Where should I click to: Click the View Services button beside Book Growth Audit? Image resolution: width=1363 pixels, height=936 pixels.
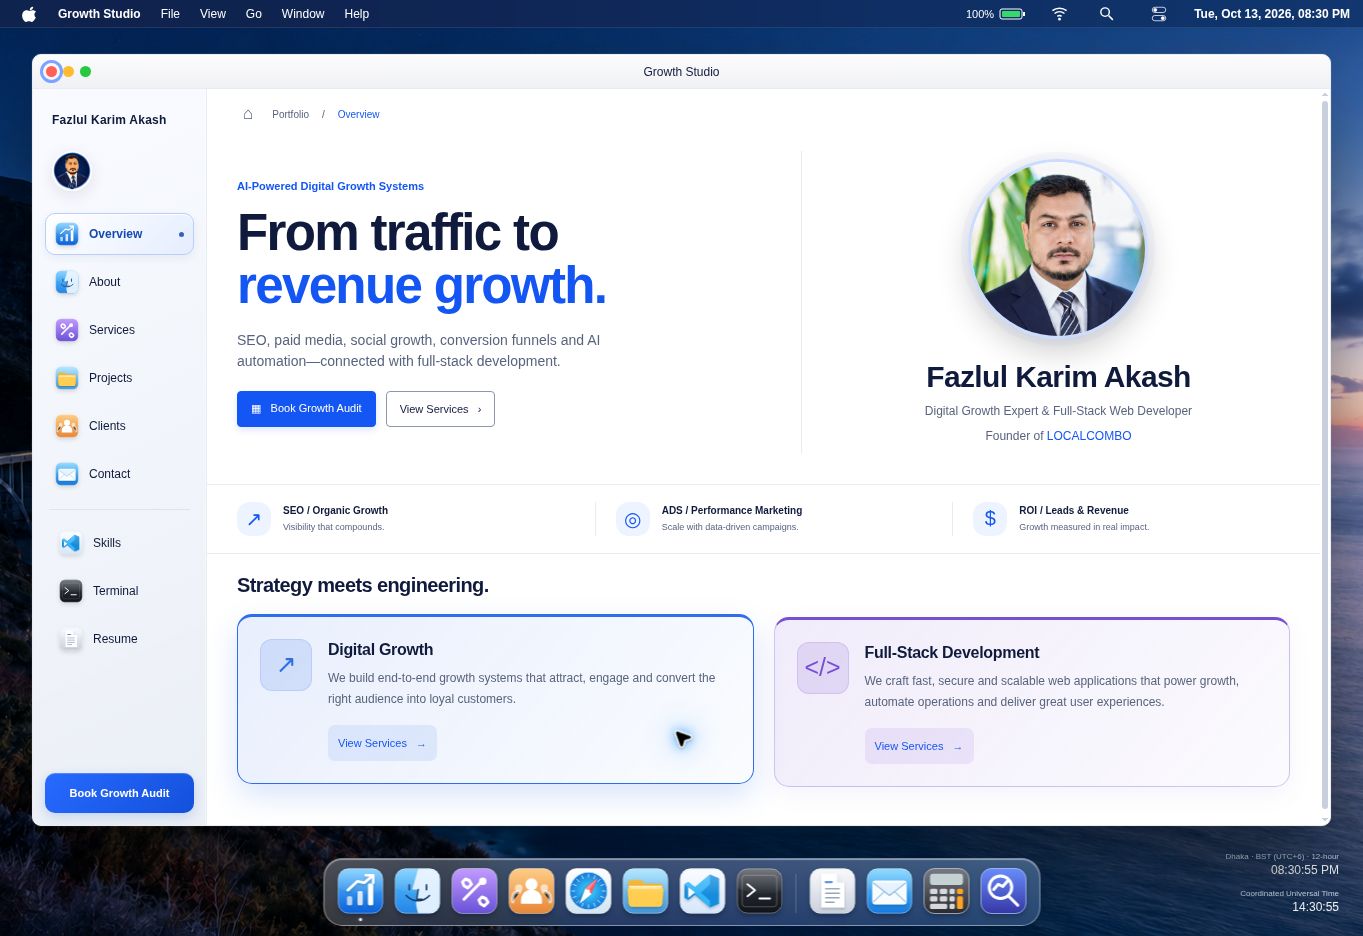(x=440, y=409)
